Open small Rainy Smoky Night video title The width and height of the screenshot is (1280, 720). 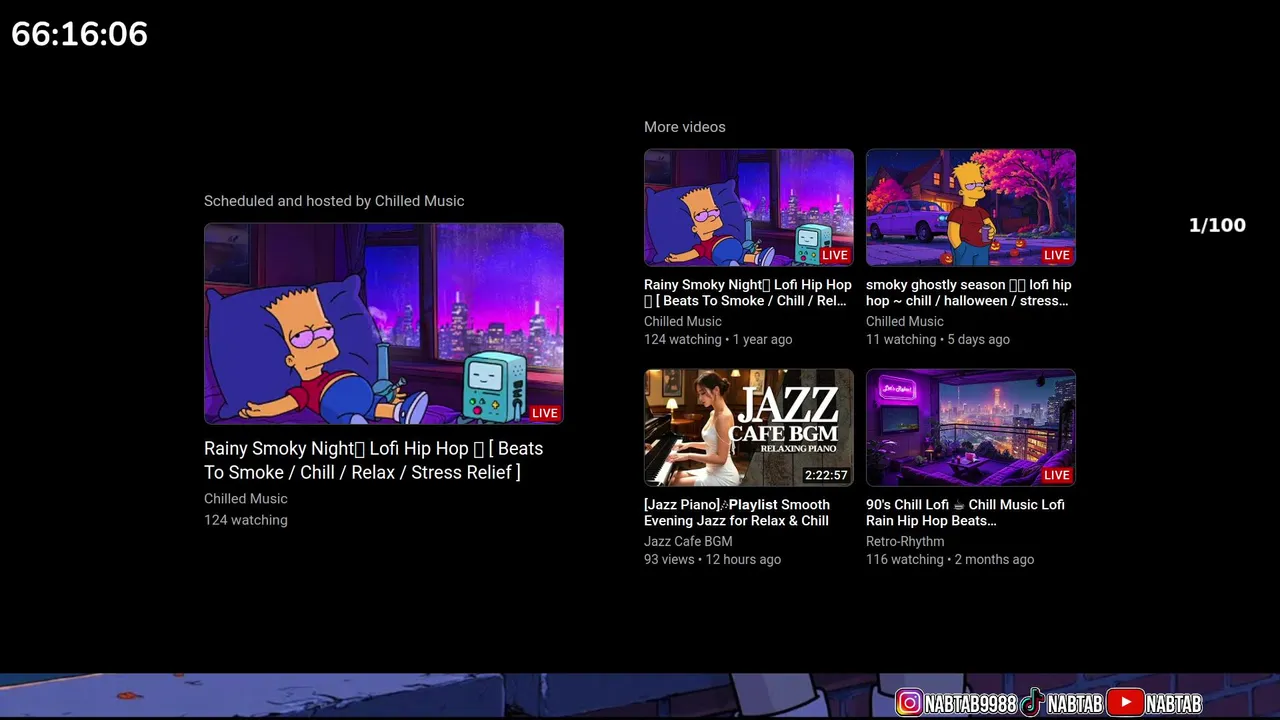748,293
